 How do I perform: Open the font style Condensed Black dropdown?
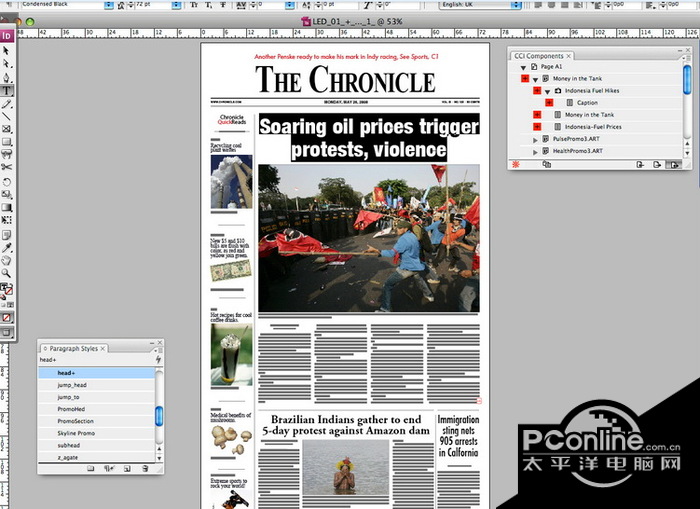(x=109, y=5)
